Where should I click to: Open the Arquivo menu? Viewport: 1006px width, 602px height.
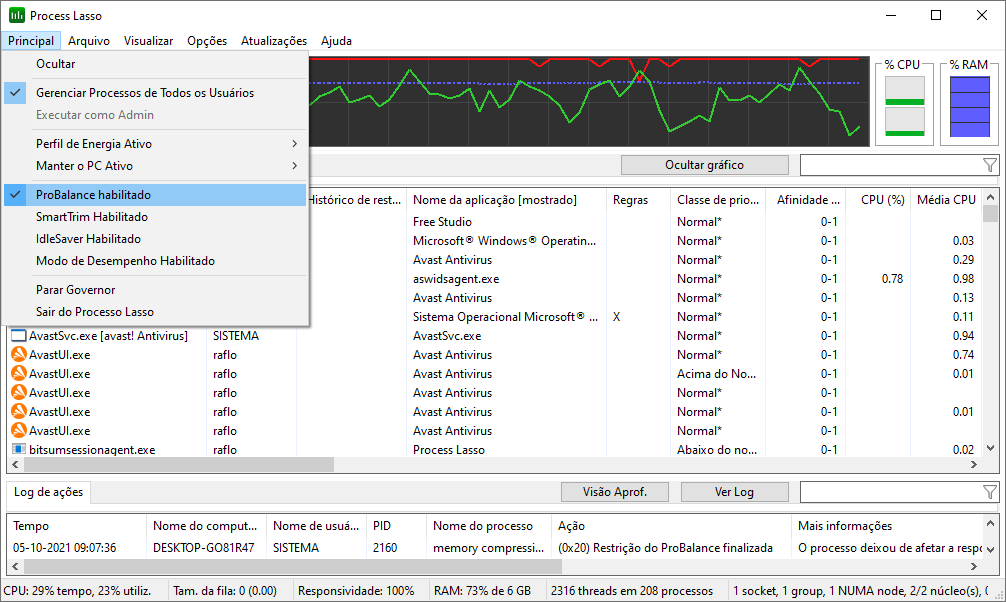click(x=89, y=40)
